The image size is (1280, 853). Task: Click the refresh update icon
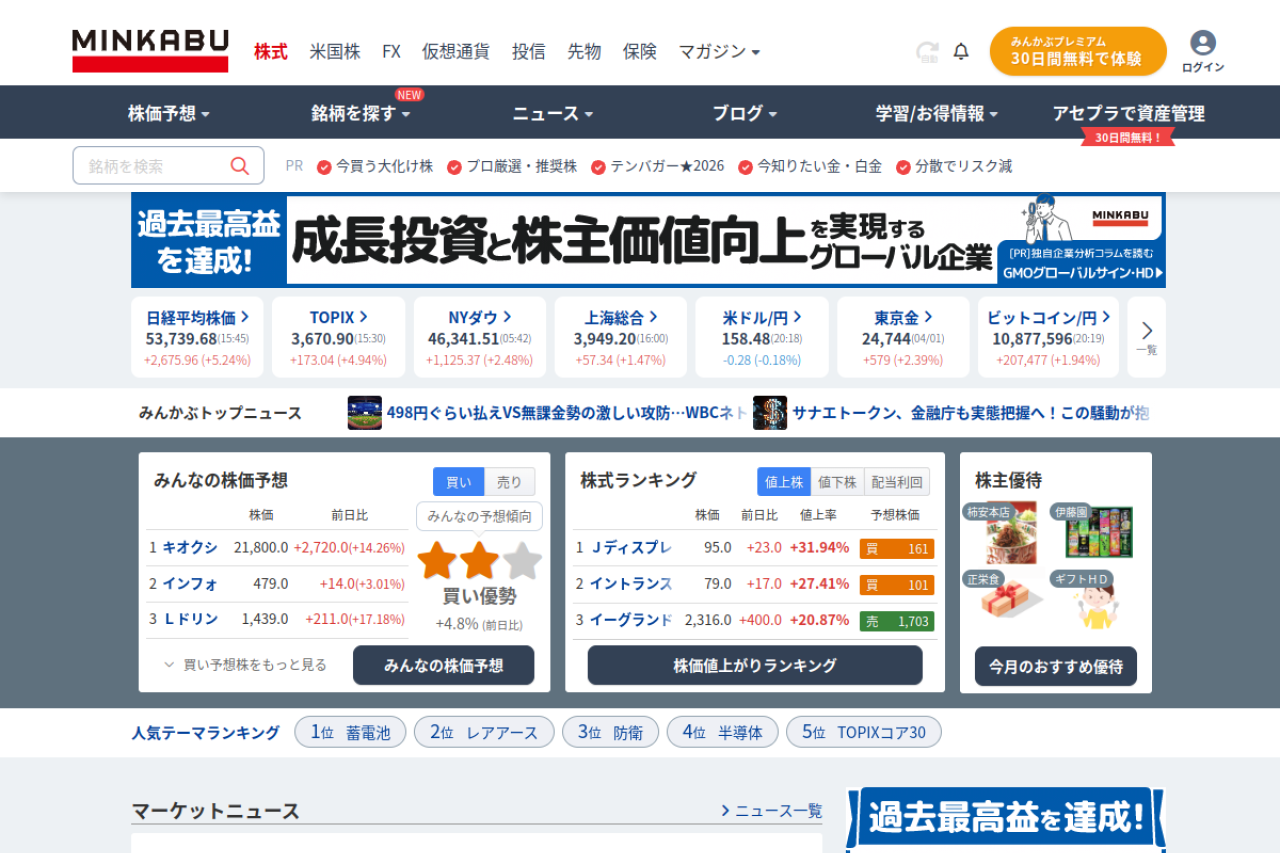point(927,52)
